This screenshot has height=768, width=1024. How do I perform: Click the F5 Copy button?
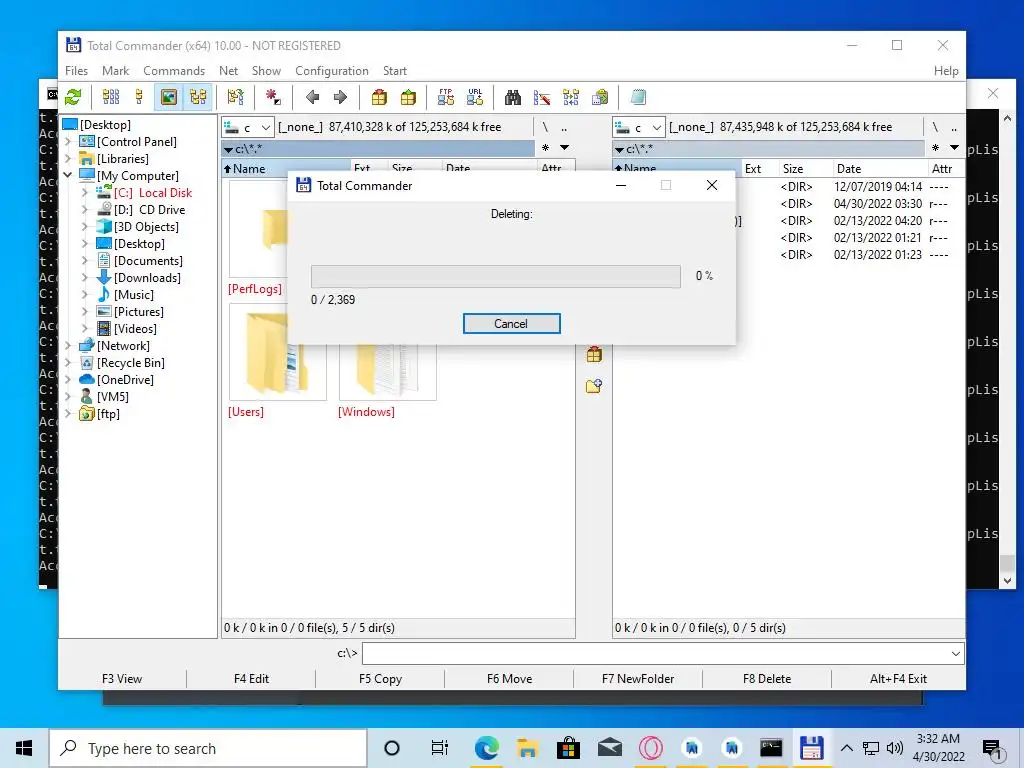[x=380, y=679]
